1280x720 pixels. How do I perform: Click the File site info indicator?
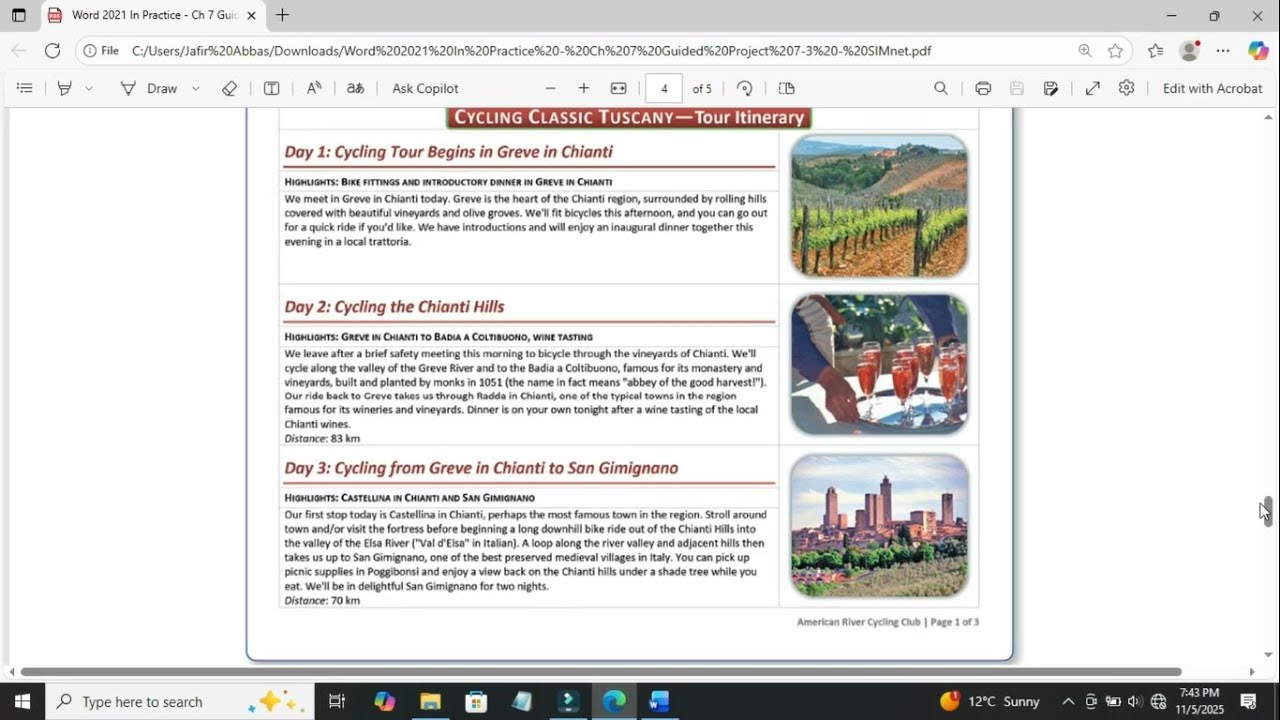pyautogui.click(x=101, y=50)
